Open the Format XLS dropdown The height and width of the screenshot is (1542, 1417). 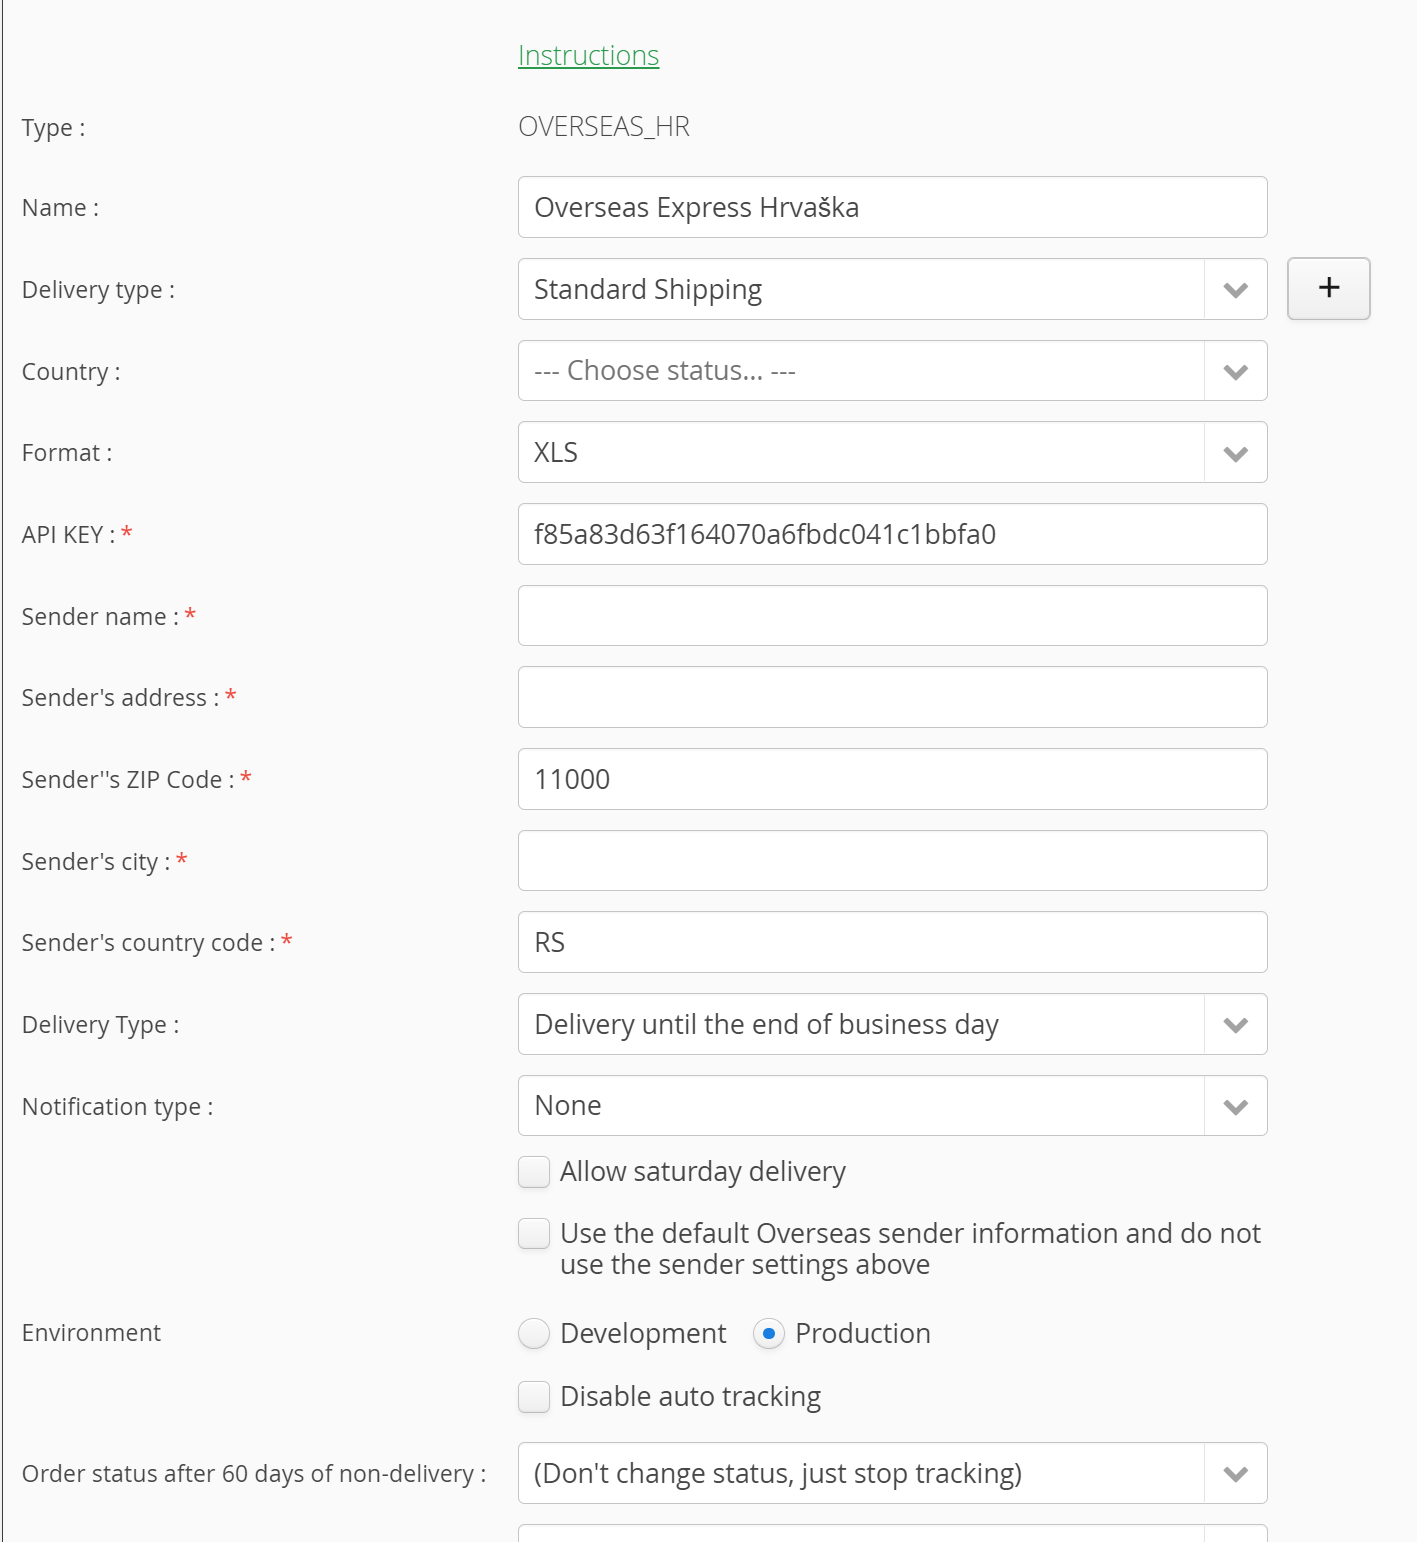pyautogui.click(x=892, y=452)
